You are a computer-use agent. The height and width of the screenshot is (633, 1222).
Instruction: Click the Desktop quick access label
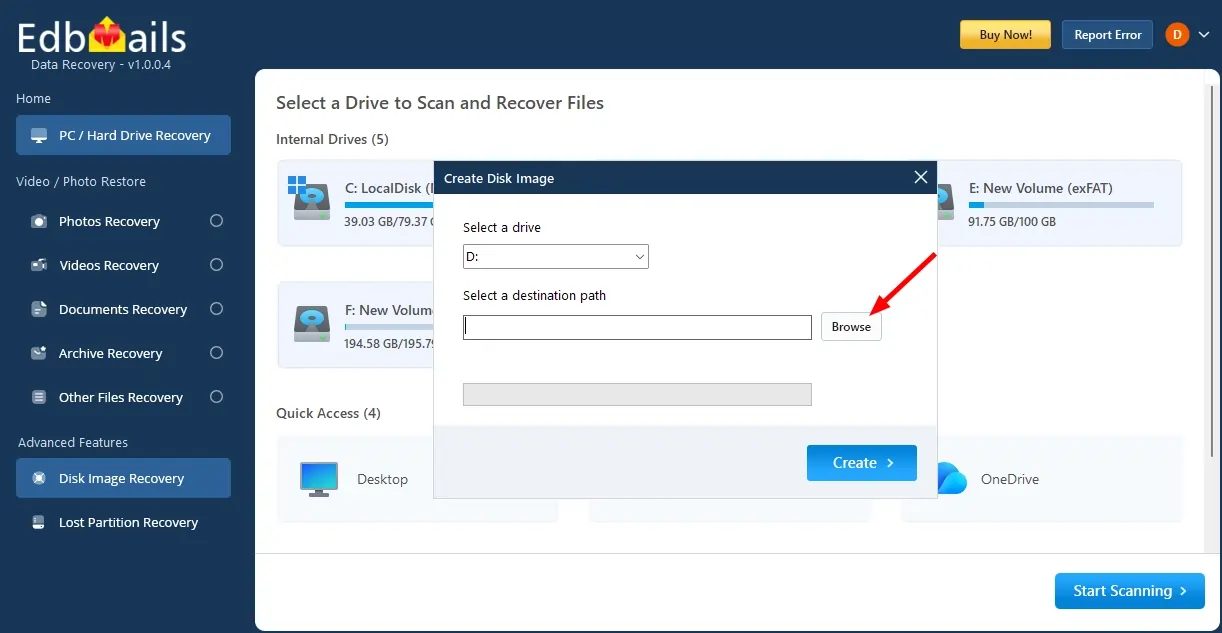(382, 479)
